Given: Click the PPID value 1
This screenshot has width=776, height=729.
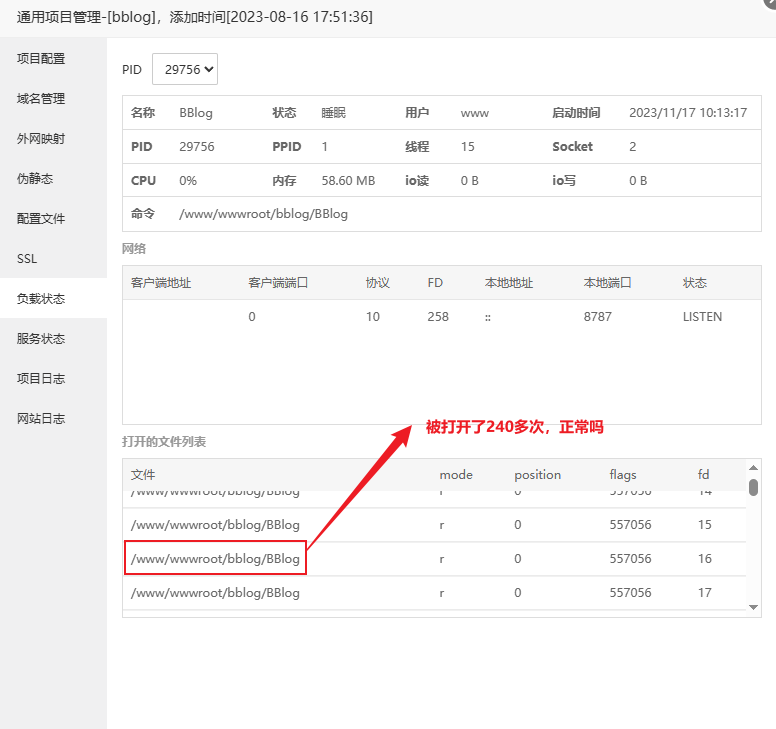Looking at the screenshot, I should (x=324, y=147).
